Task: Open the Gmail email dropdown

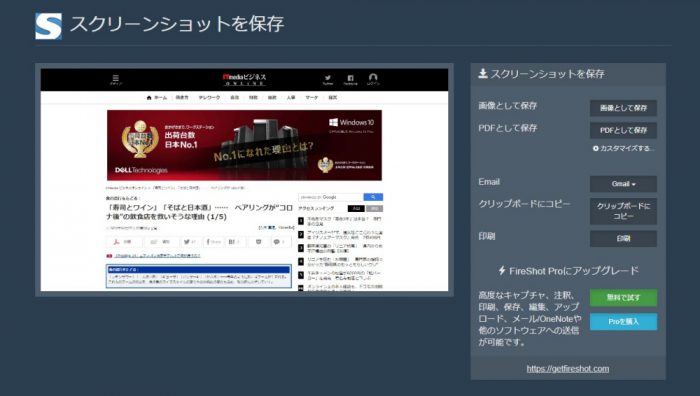Action: (x=623, y=183)
